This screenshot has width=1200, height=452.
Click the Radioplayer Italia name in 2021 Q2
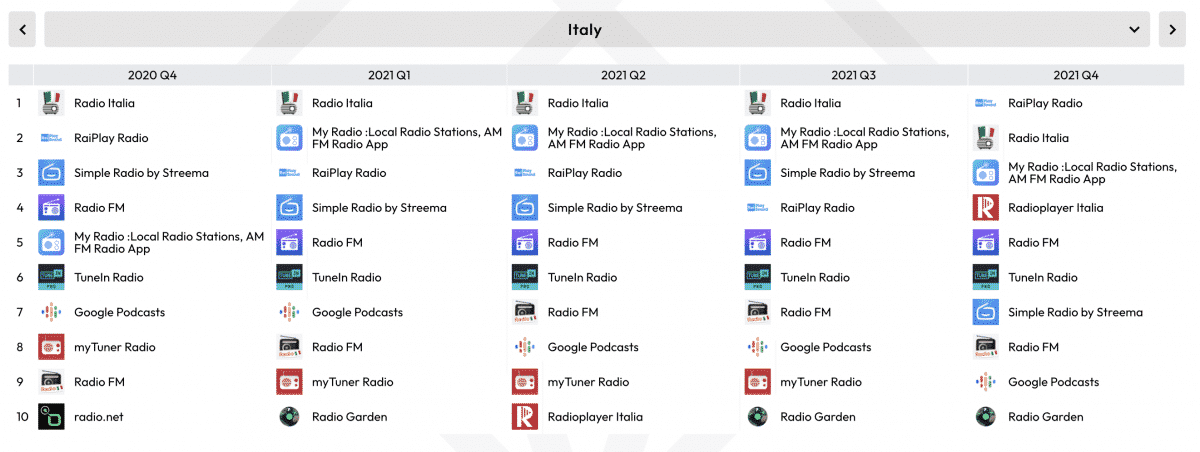pyautogui.click(x=595, y=417)
